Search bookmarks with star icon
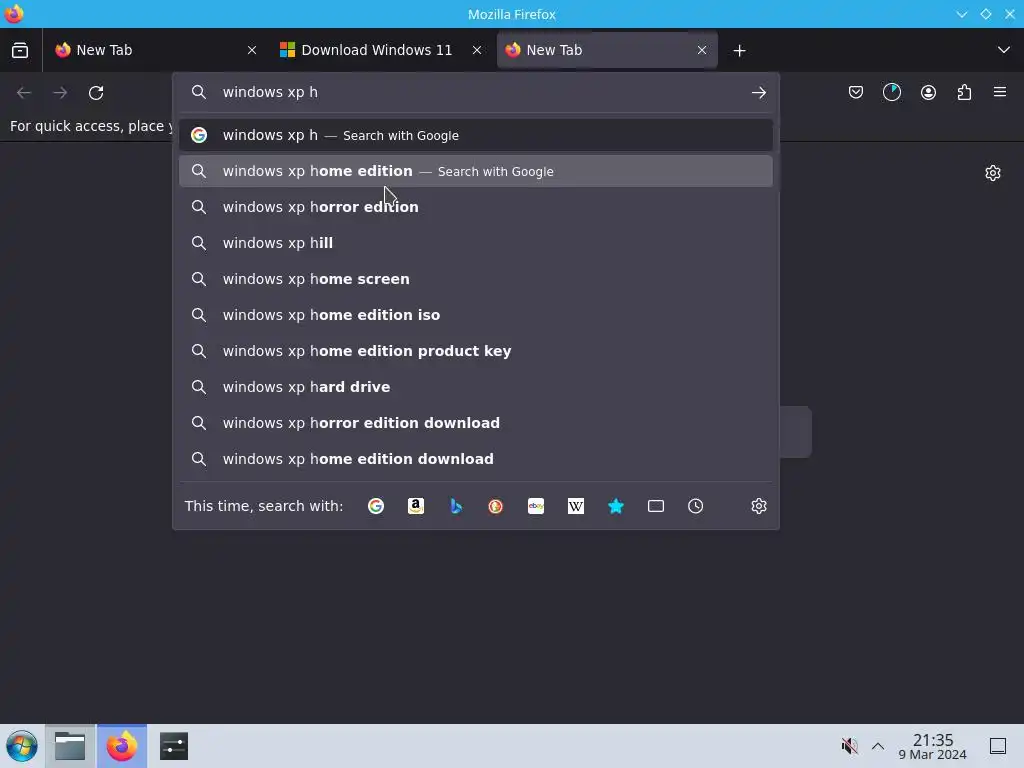 pyautogui.click(x=616, y=506)
